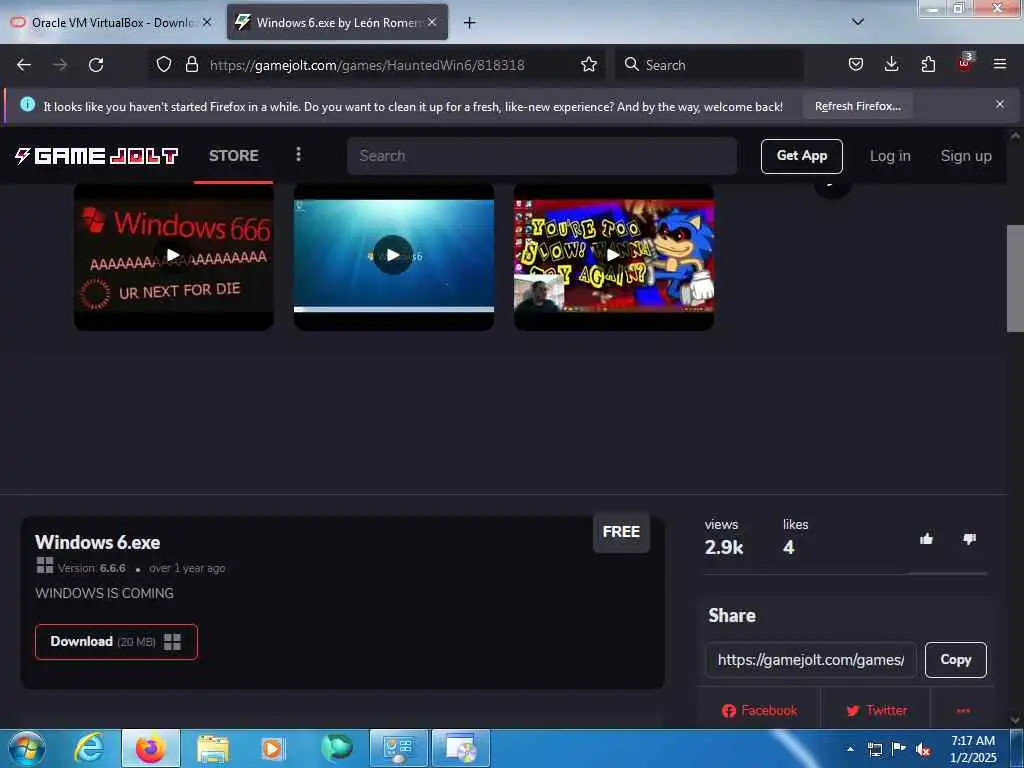This screenshot has height=768, width=1024.
Task: Show hidden tray icons arrow
Action: tap(850, 749)
